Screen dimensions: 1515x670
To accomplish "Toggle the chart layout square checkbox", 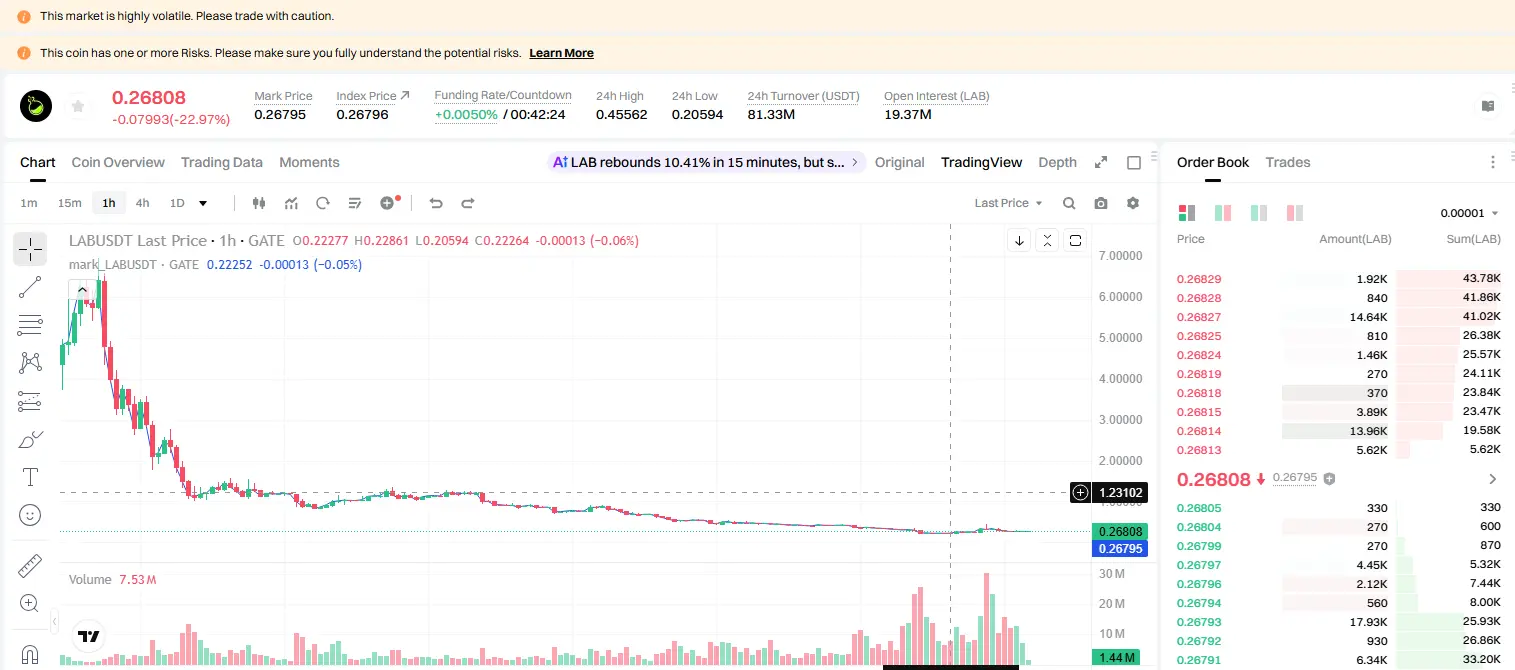I will [1134, 162].
